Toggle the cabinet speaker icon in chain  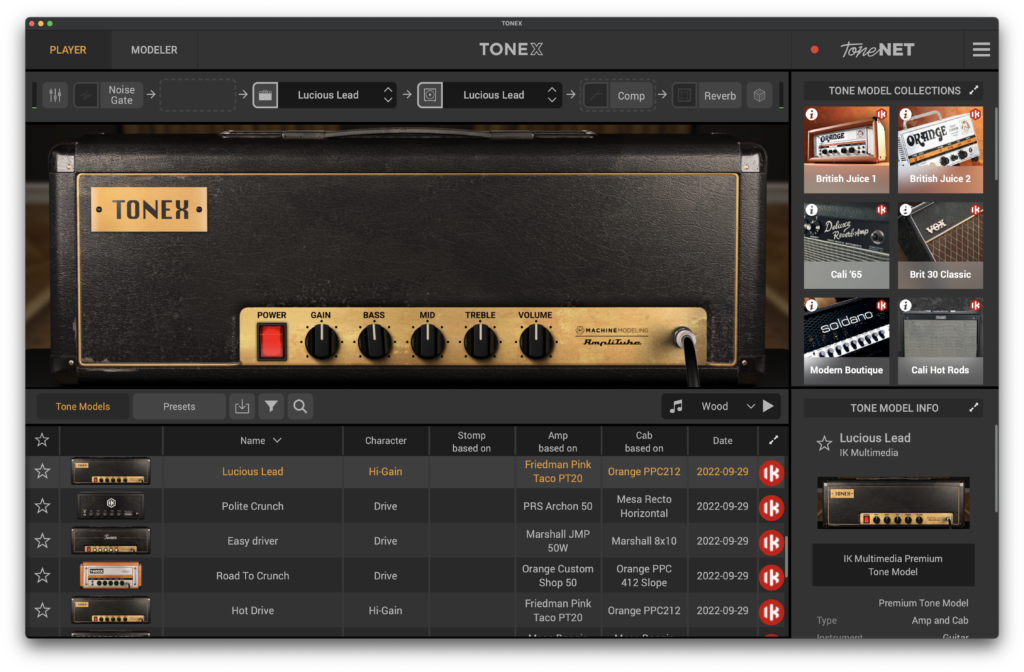(430, 95)
